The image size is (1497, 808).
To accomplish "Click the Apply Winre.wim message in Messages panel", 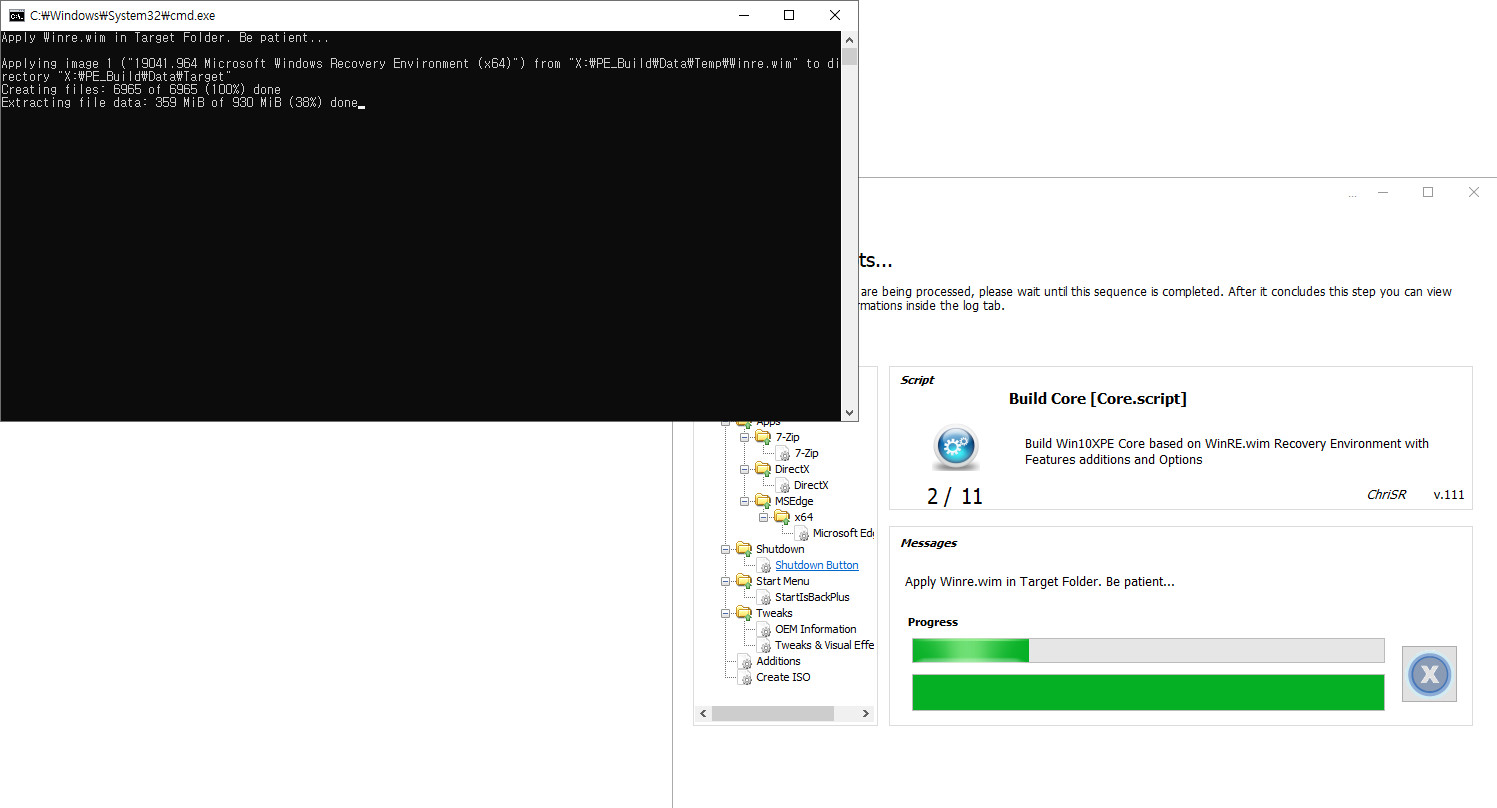I will point(1039,581).
